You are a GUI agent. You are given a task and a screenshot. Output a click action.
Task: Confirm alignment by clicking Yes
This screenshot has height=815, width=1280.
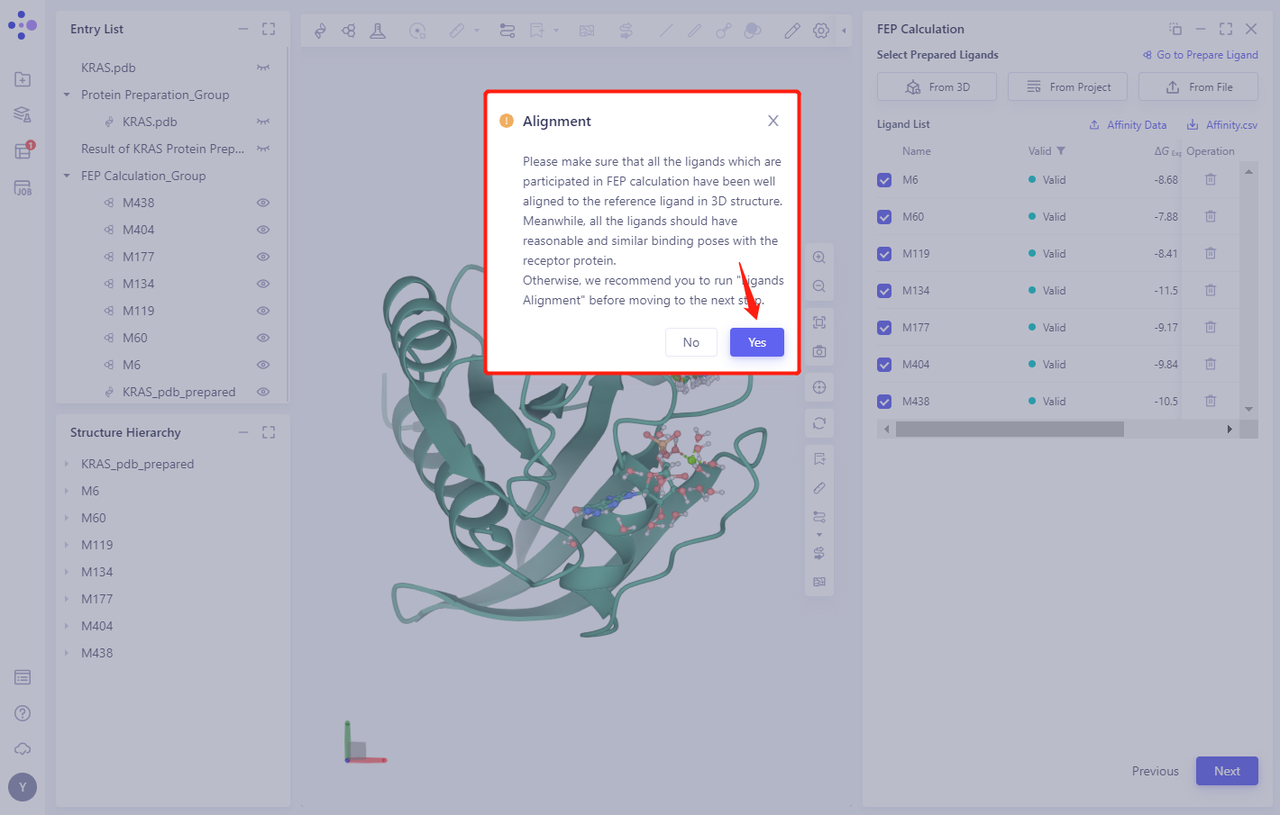[x=756, y=342]
